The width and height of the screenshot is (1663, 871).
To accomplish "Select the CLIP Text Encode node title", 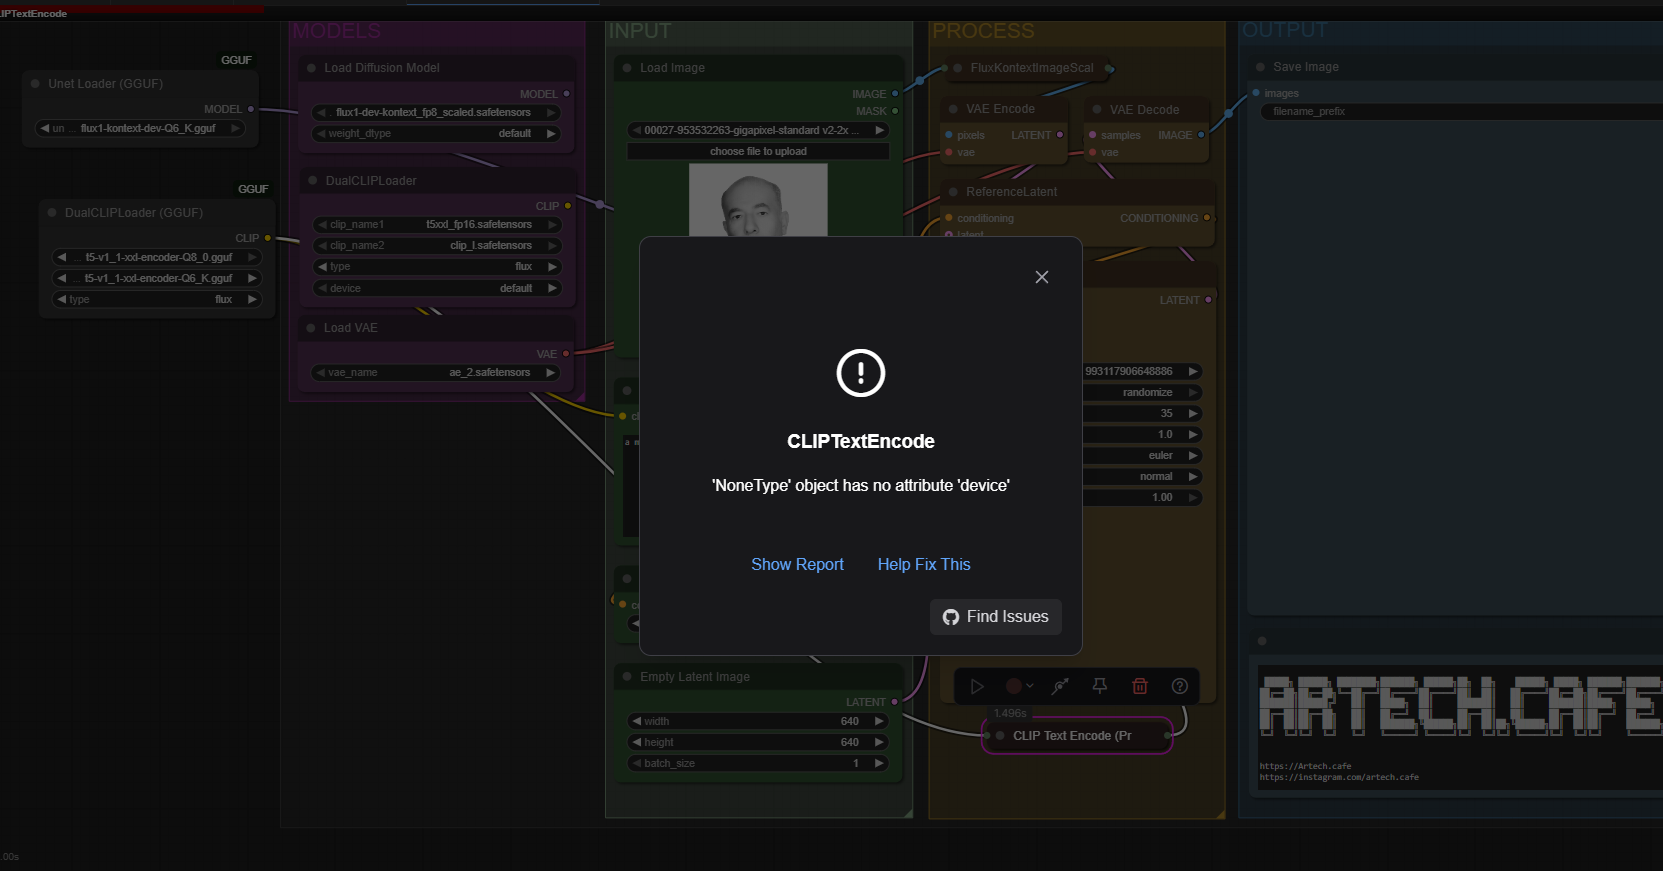I will [1071, 736].
